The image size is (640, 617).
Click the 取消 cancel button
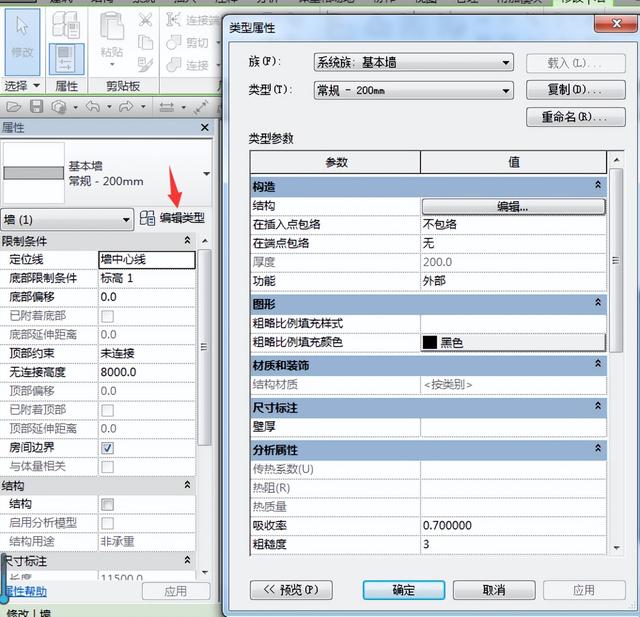[x=494, y=590]
